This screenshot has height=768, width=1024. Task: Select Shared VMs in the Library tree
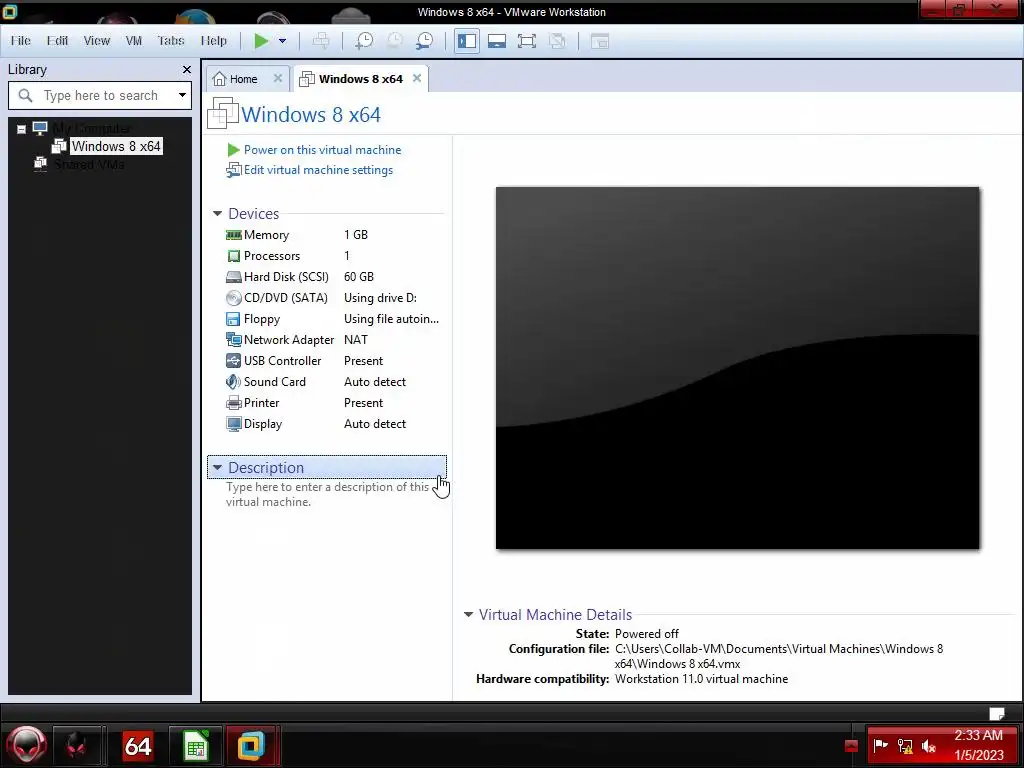[x=89, y=165]
